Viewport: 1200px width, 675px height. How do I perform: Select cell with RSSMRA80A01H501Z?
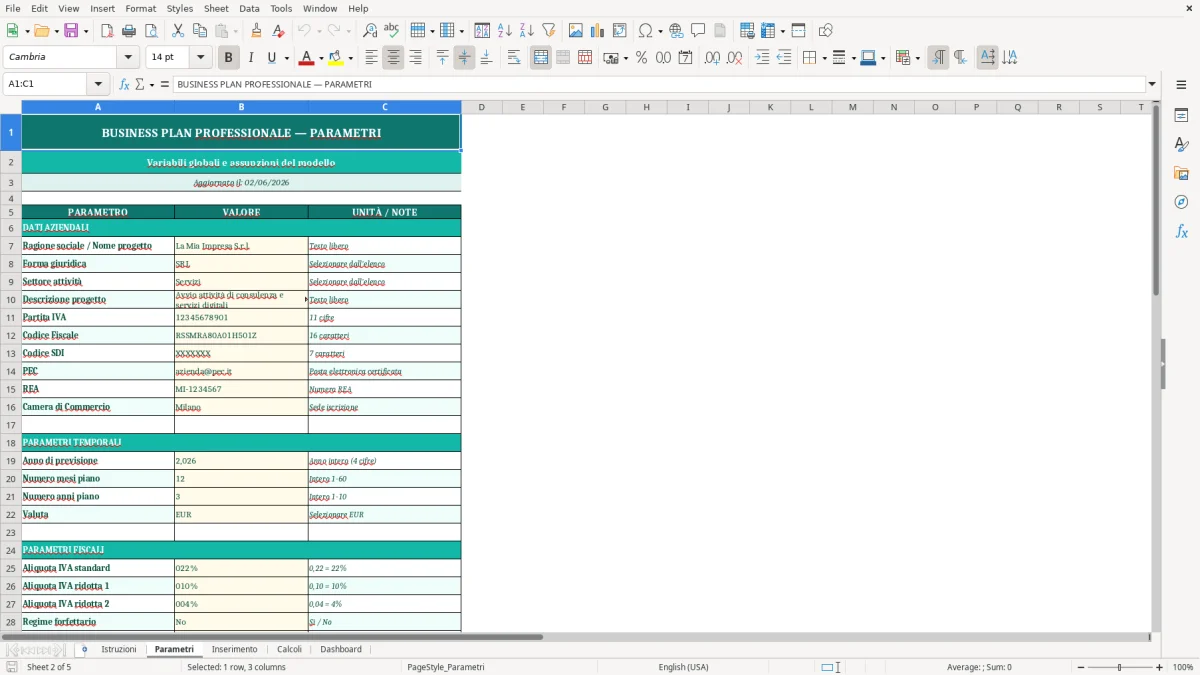pyautogui.click(x=241, y=335)
